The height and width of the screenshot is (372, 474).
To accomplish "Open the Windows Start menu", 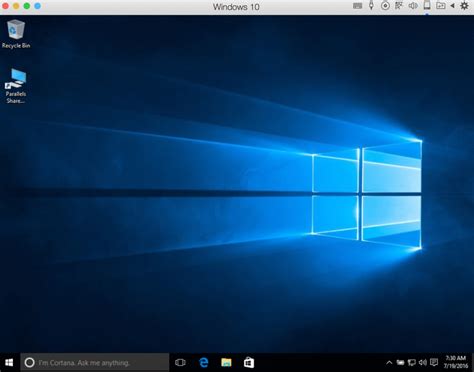I will (x=9, y=362).
